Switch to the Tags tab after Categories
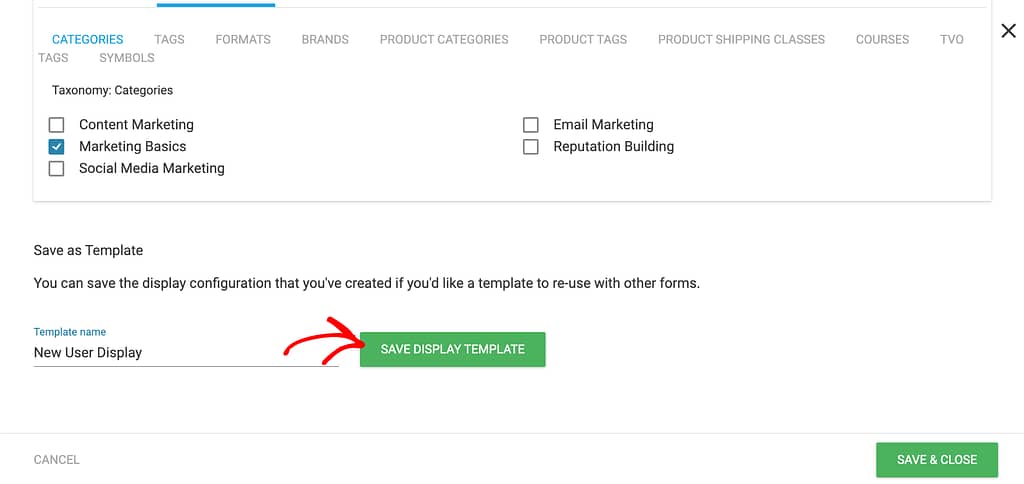Image resolution: width=1024 pixels, height=484 pixels. coord(169,39)
